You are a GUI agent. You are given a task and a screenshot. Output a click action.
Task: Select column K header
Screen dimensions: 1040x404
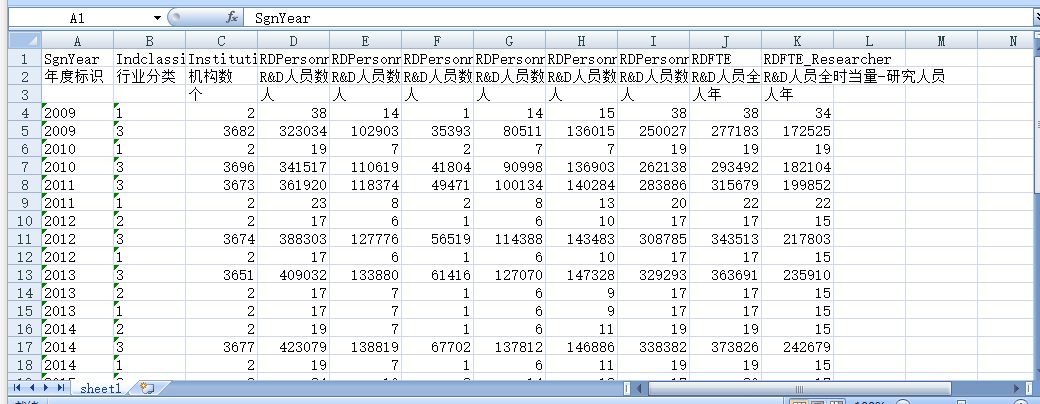click(797, 41)
